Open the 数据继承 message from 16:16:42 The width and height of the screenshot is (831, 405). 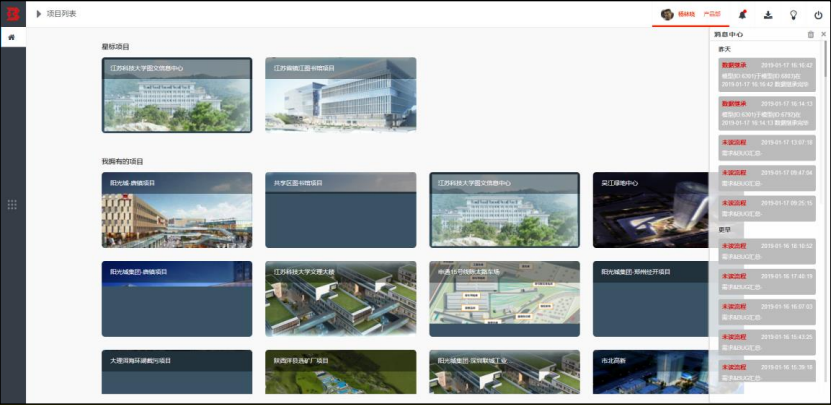pos(767,75)
